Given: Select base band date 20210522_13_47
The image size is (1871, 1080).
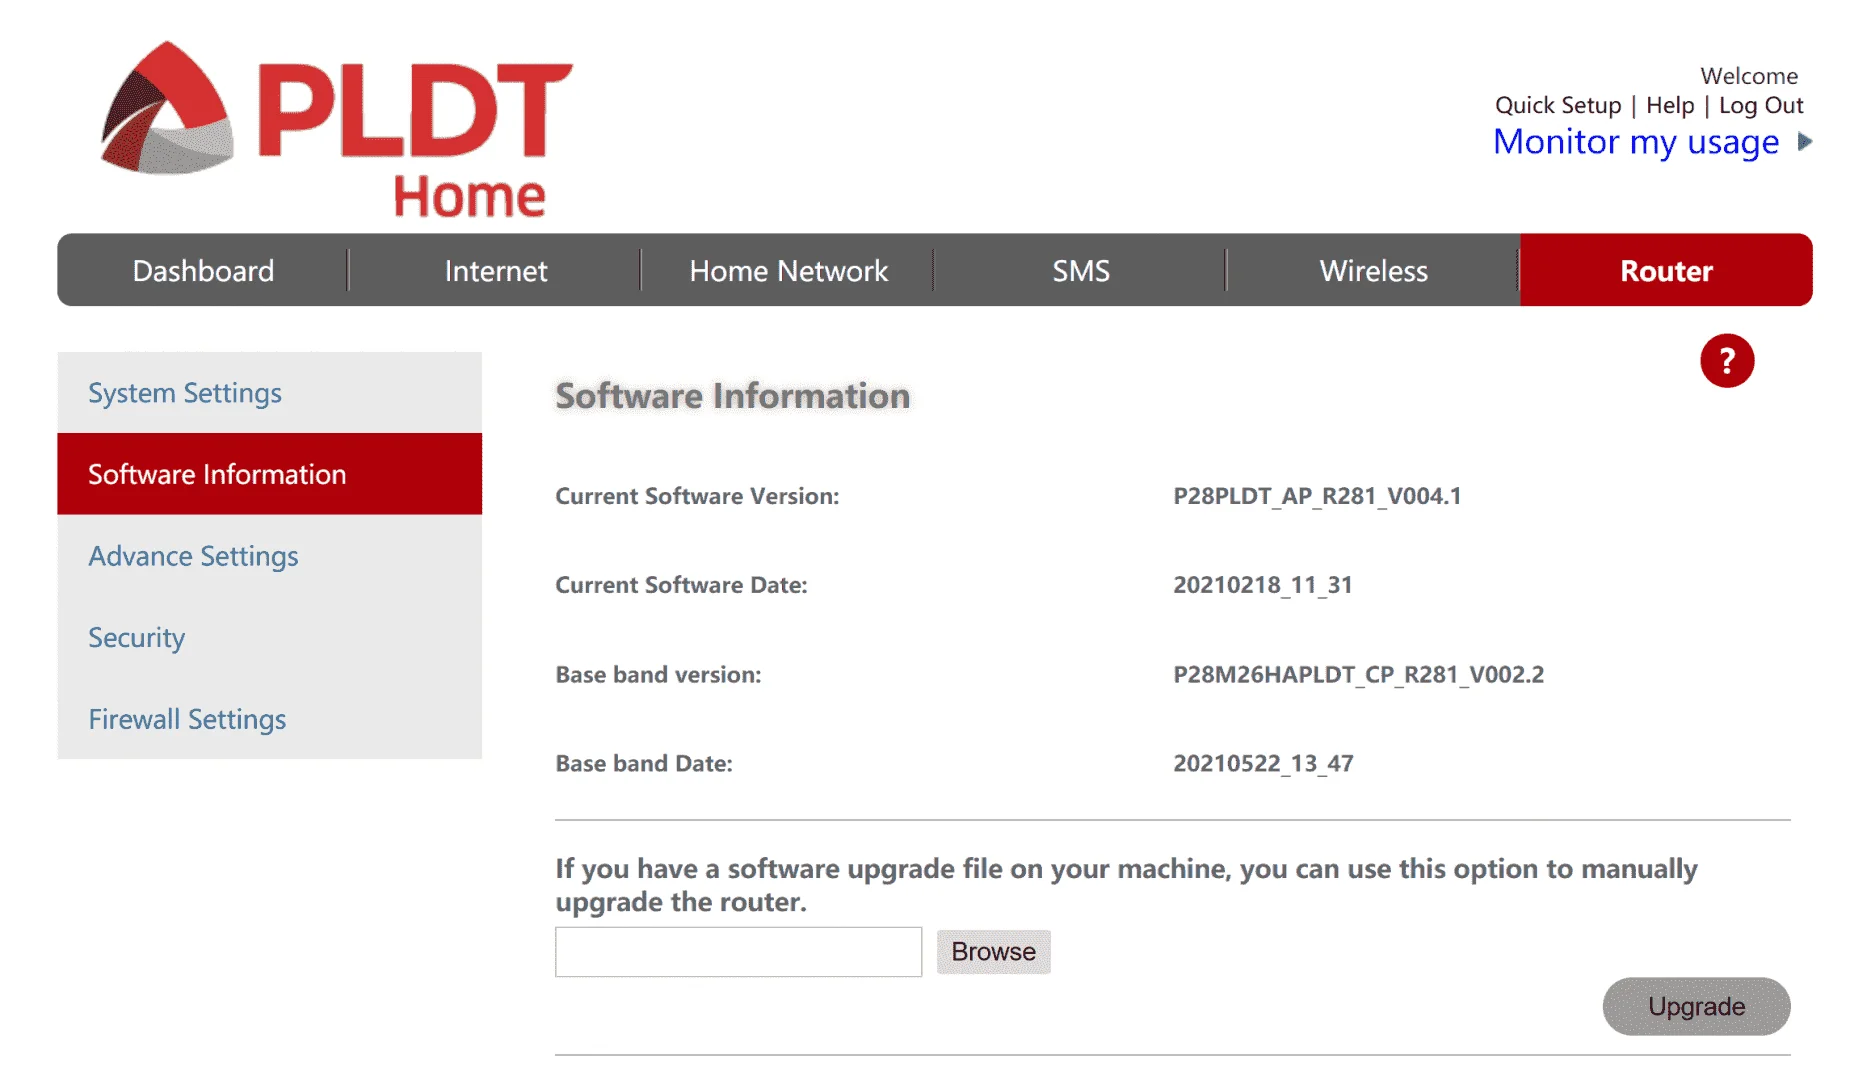Looking at the screenshot, I should [x=1263, y=764].
